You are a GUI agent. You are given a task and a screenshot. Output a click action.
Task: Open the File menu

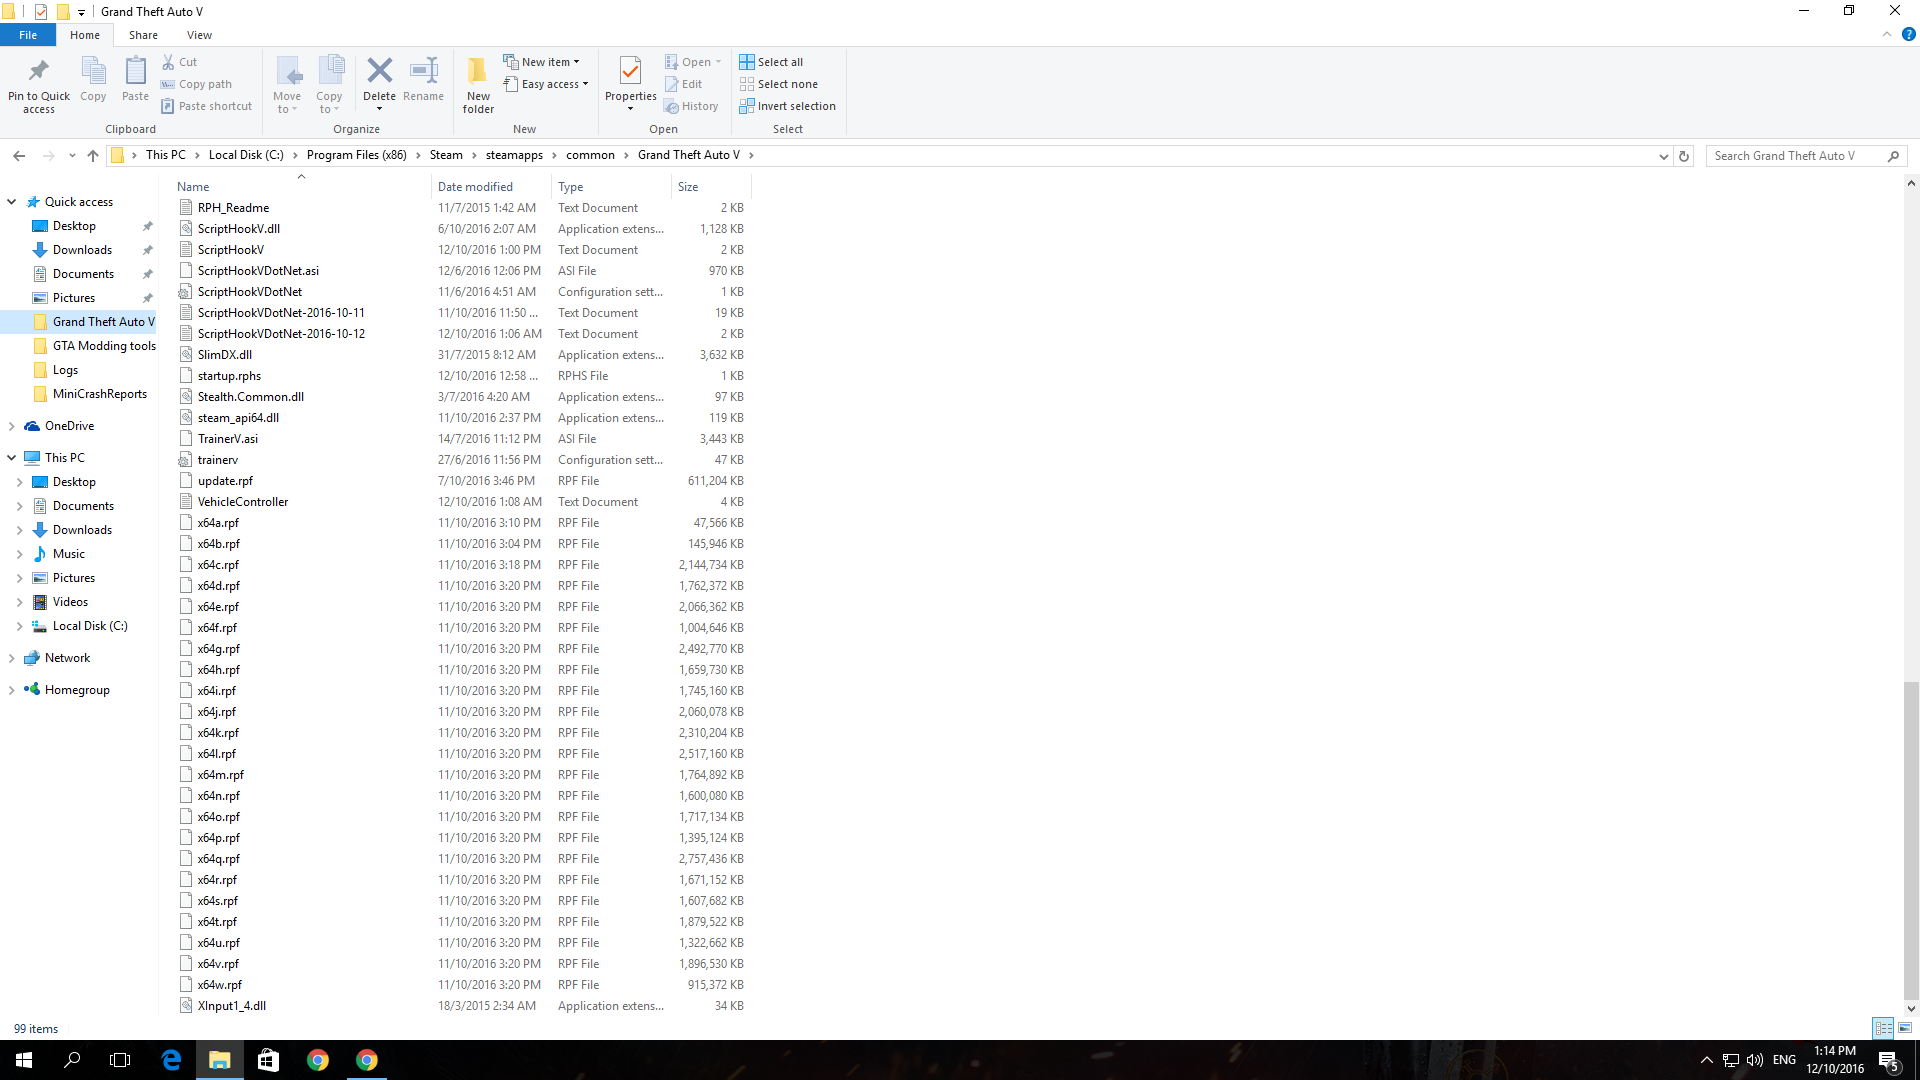28,35
